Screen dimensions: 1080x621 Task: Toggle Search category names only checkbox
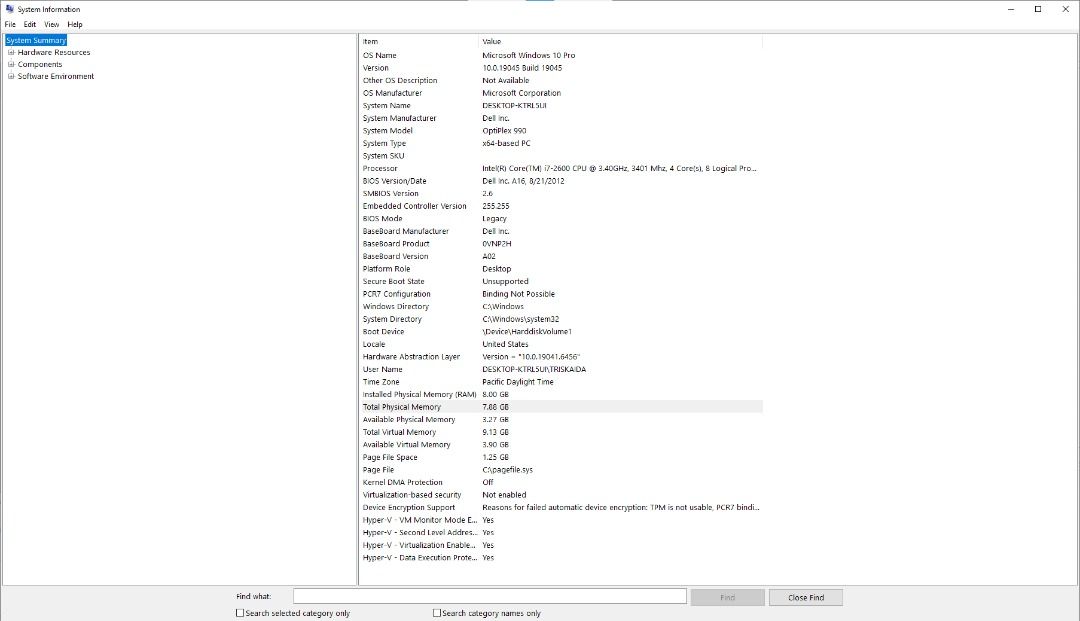437,613
